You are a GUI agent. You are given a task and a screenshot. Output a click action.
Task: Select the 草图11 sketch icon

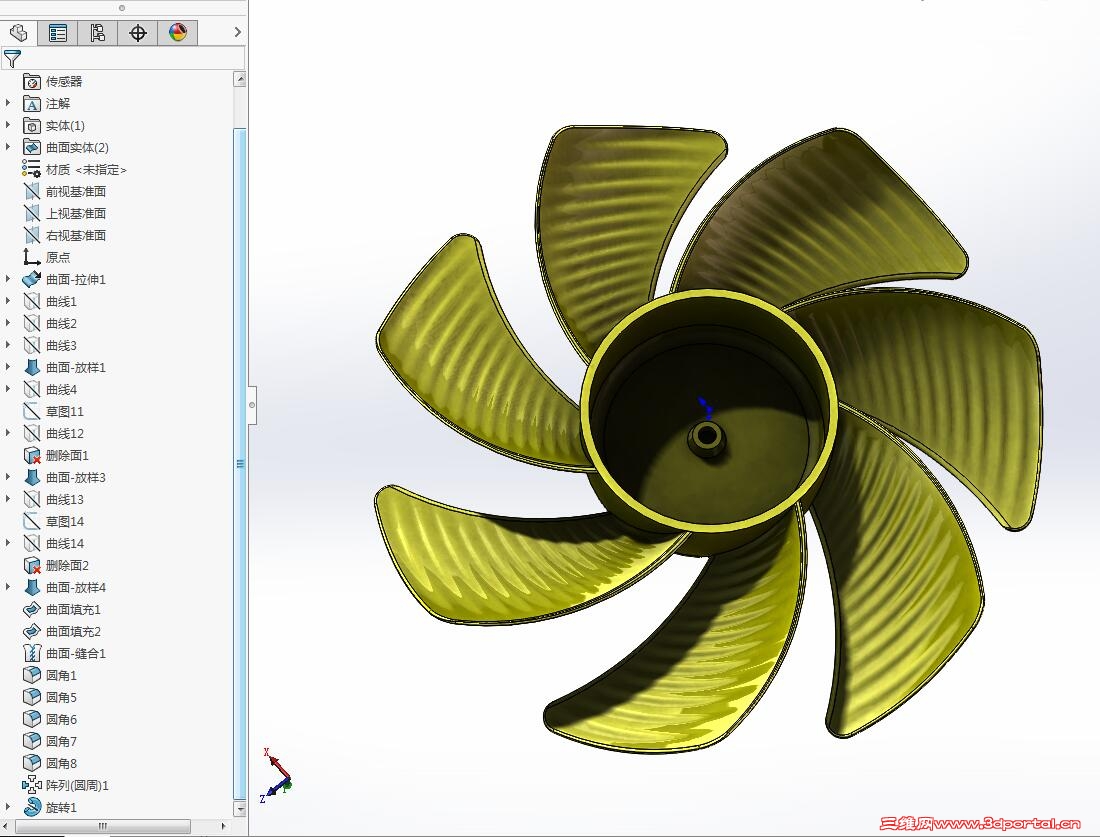(x=32, y=411)
